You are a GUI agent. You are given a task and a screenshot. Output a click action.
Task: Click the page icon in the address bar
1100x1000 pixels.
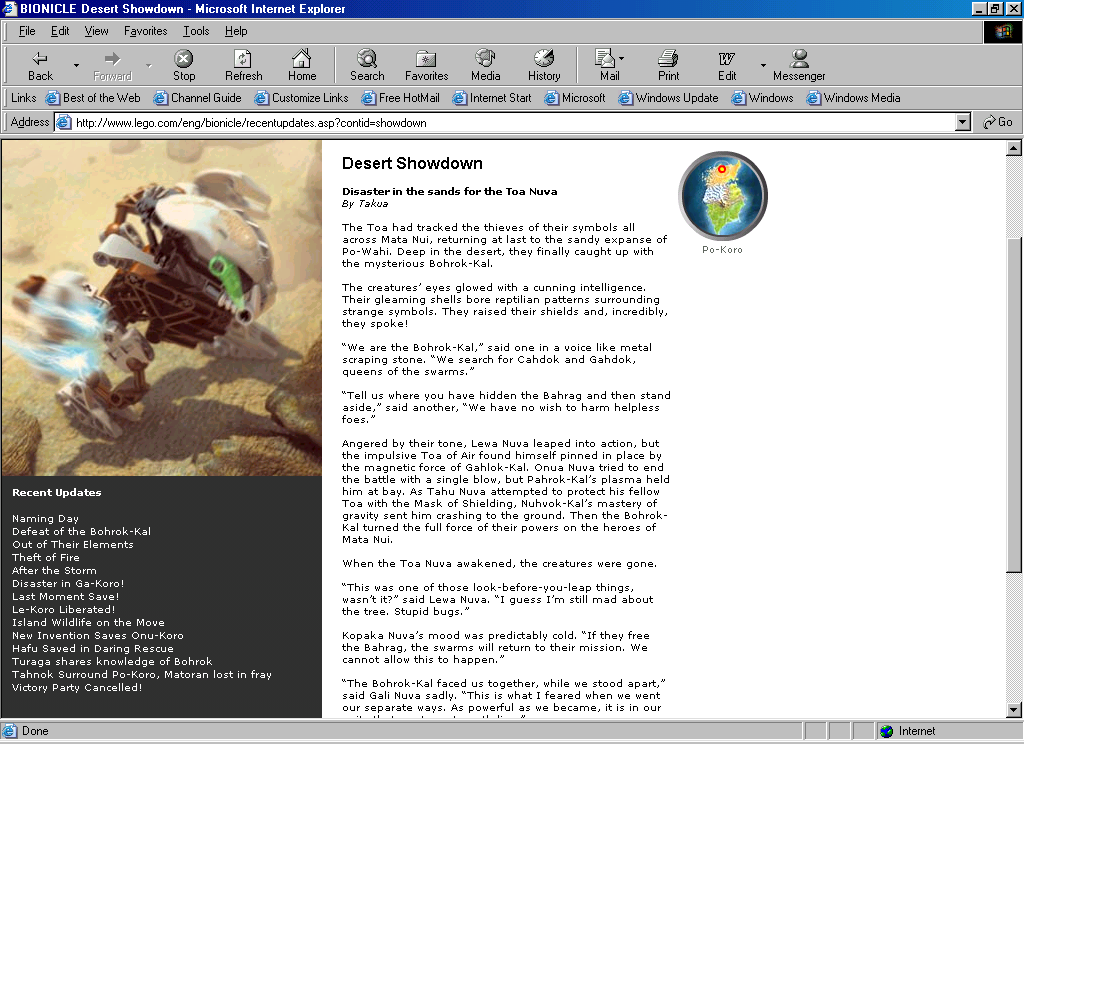[63, 122]
